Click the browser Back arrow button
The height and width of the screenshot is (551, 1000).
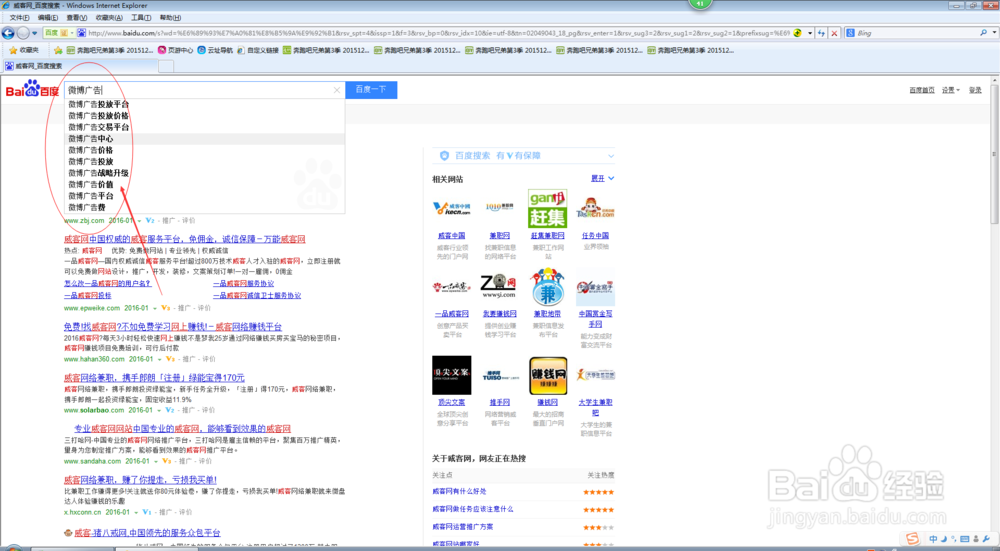8,33
